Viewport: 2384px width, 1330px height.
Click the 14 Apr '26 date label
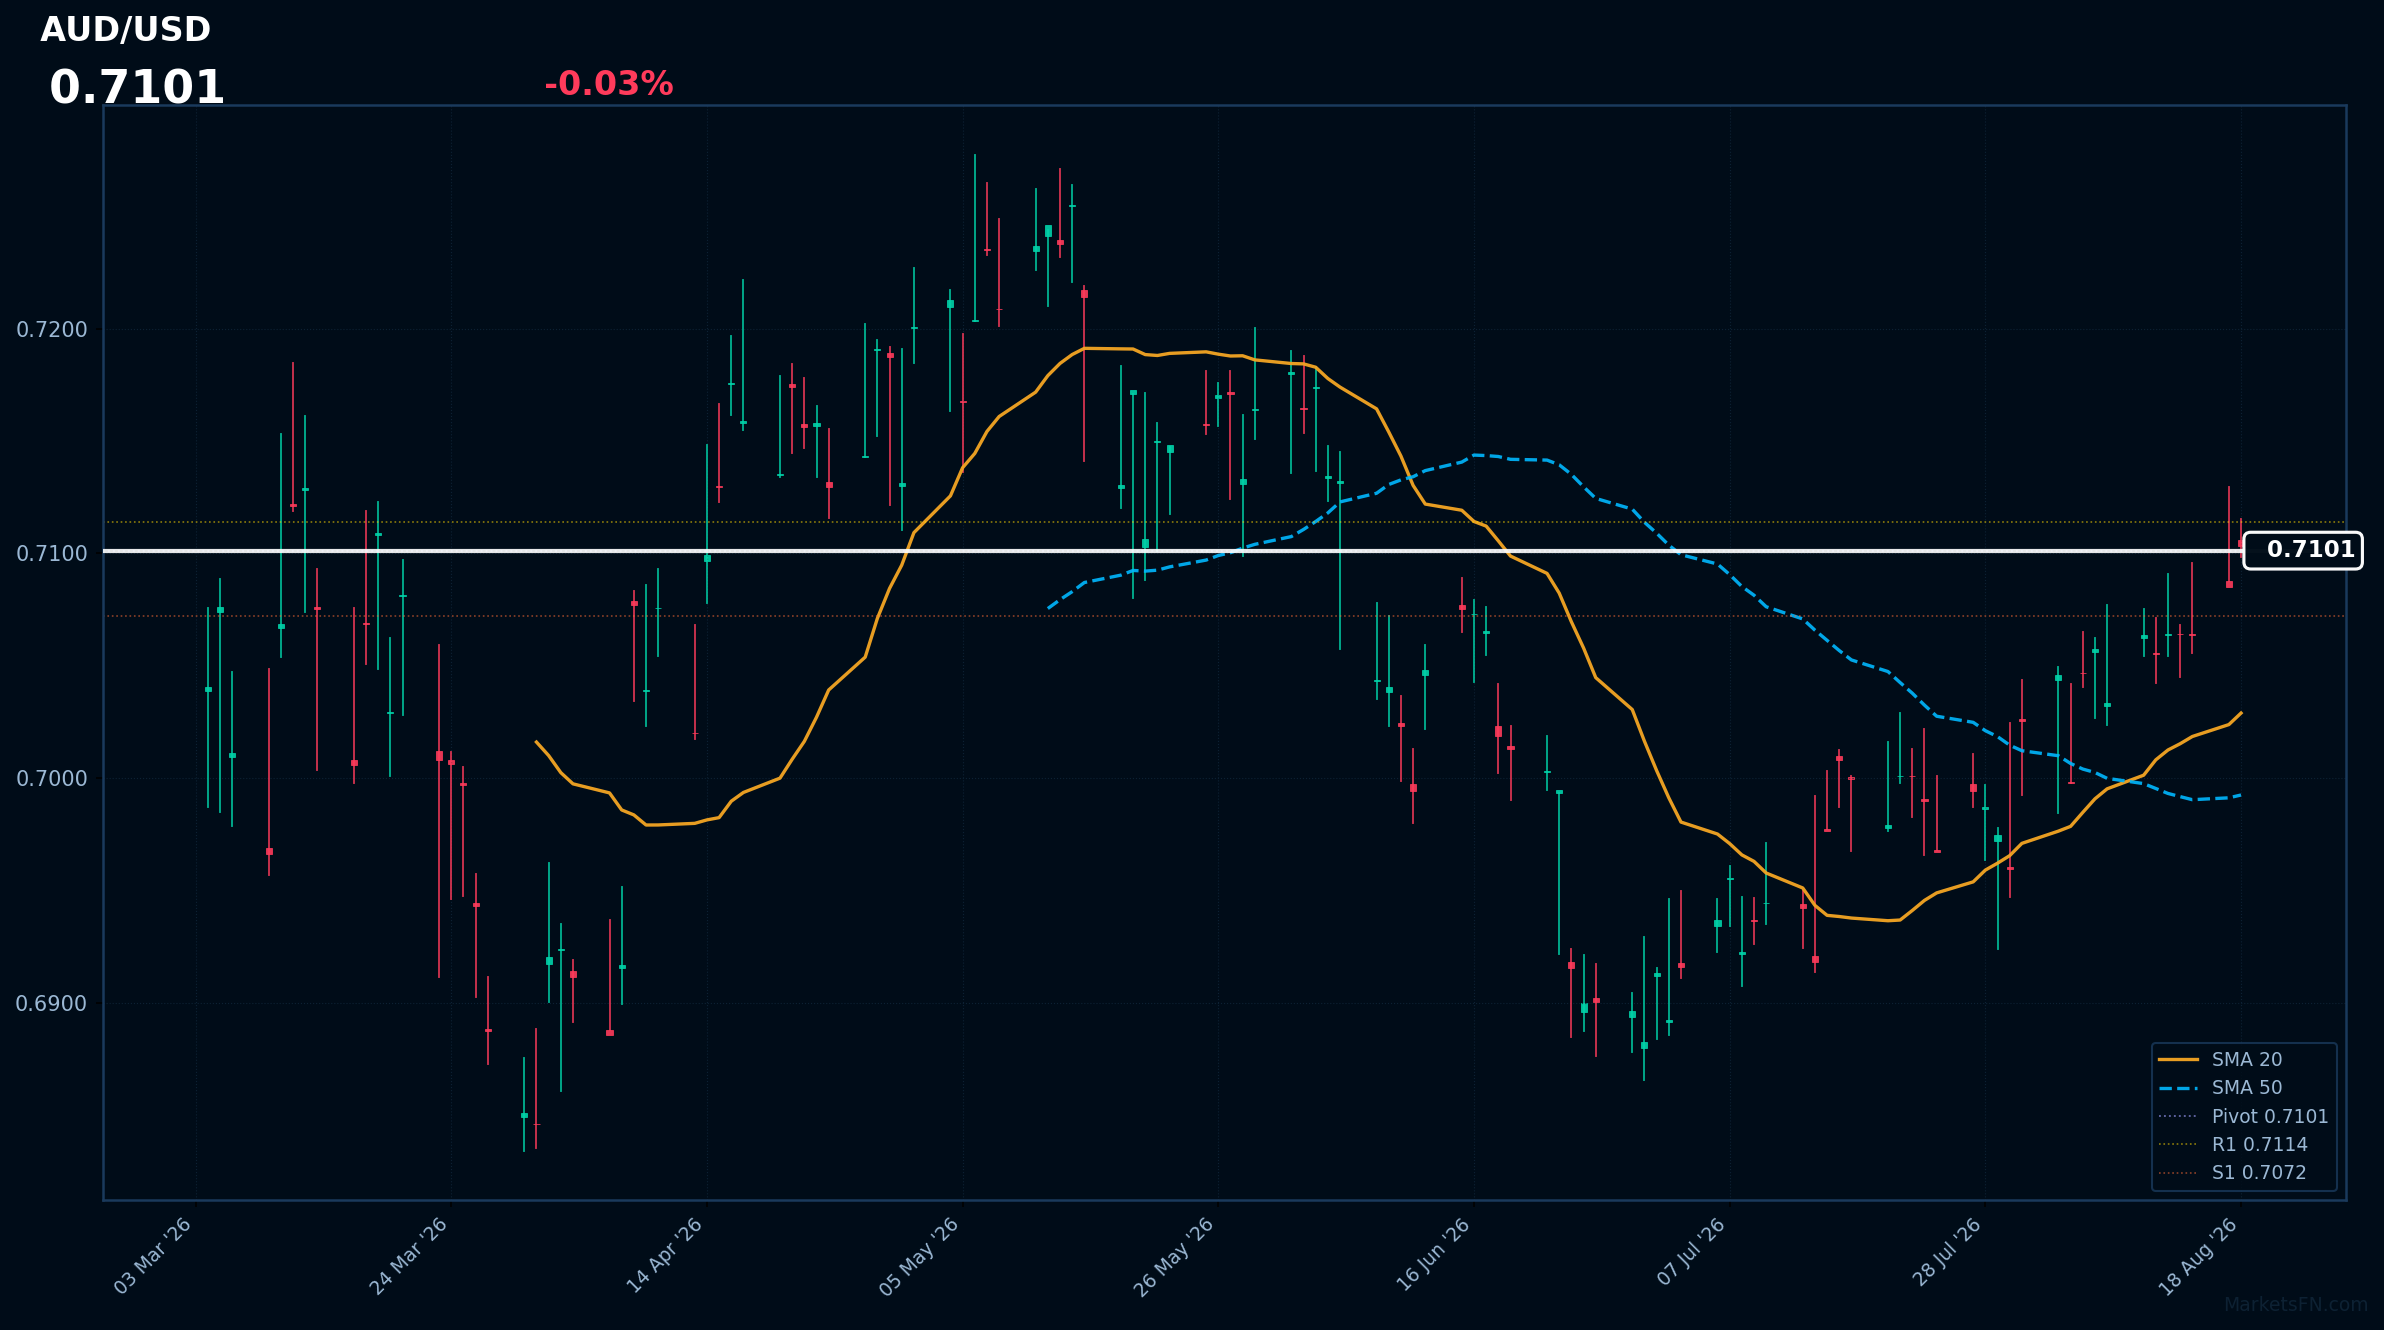point(665,1256)
